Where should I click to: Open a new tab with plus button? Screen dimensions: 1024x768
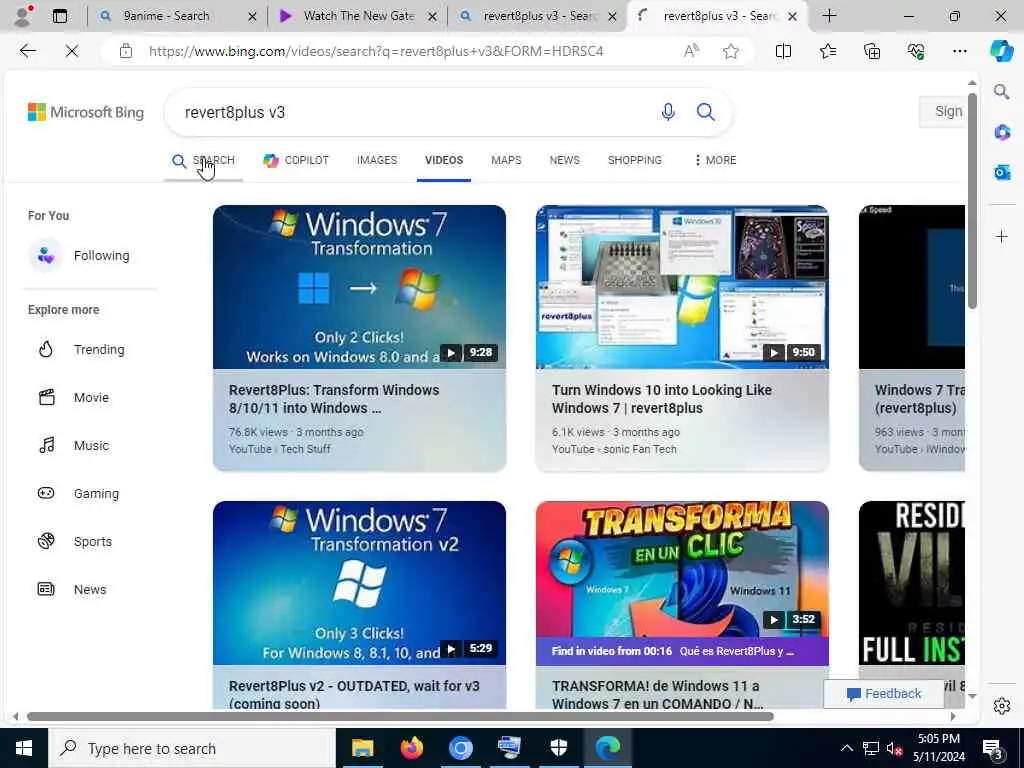(x=829, y=16)
